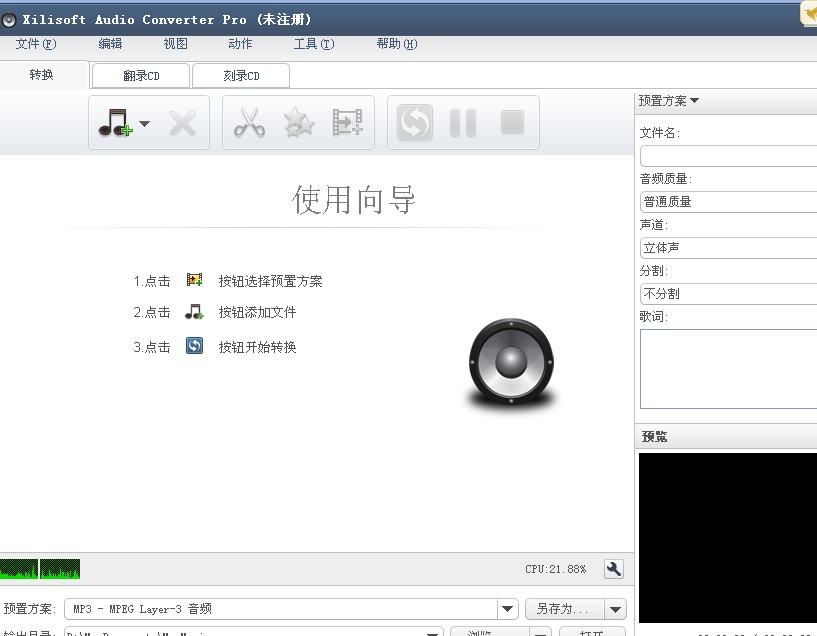Open settings via the wrench icon

pos(614,569)
